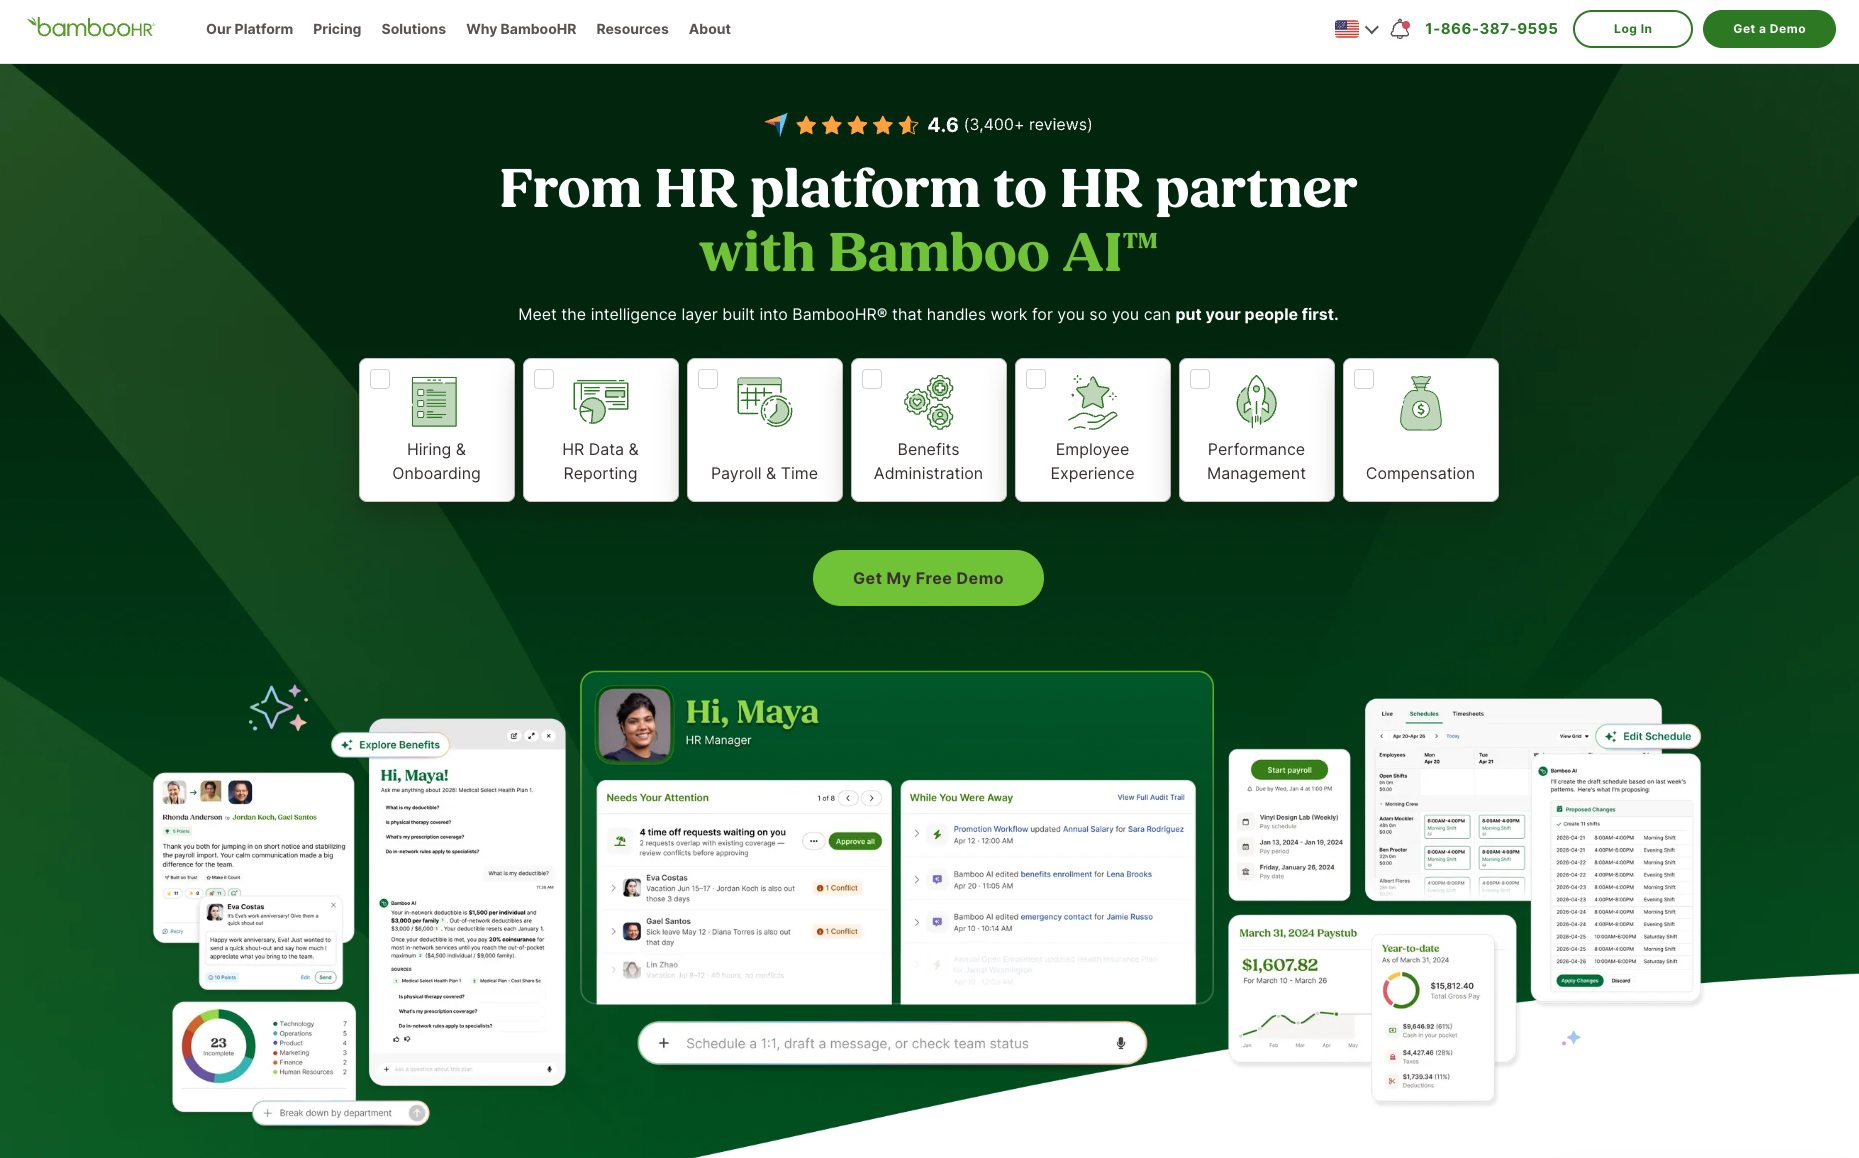Screen dimensions: 1859x1158
Task: Click the Edit Schedule pill
Action: 1648,736
